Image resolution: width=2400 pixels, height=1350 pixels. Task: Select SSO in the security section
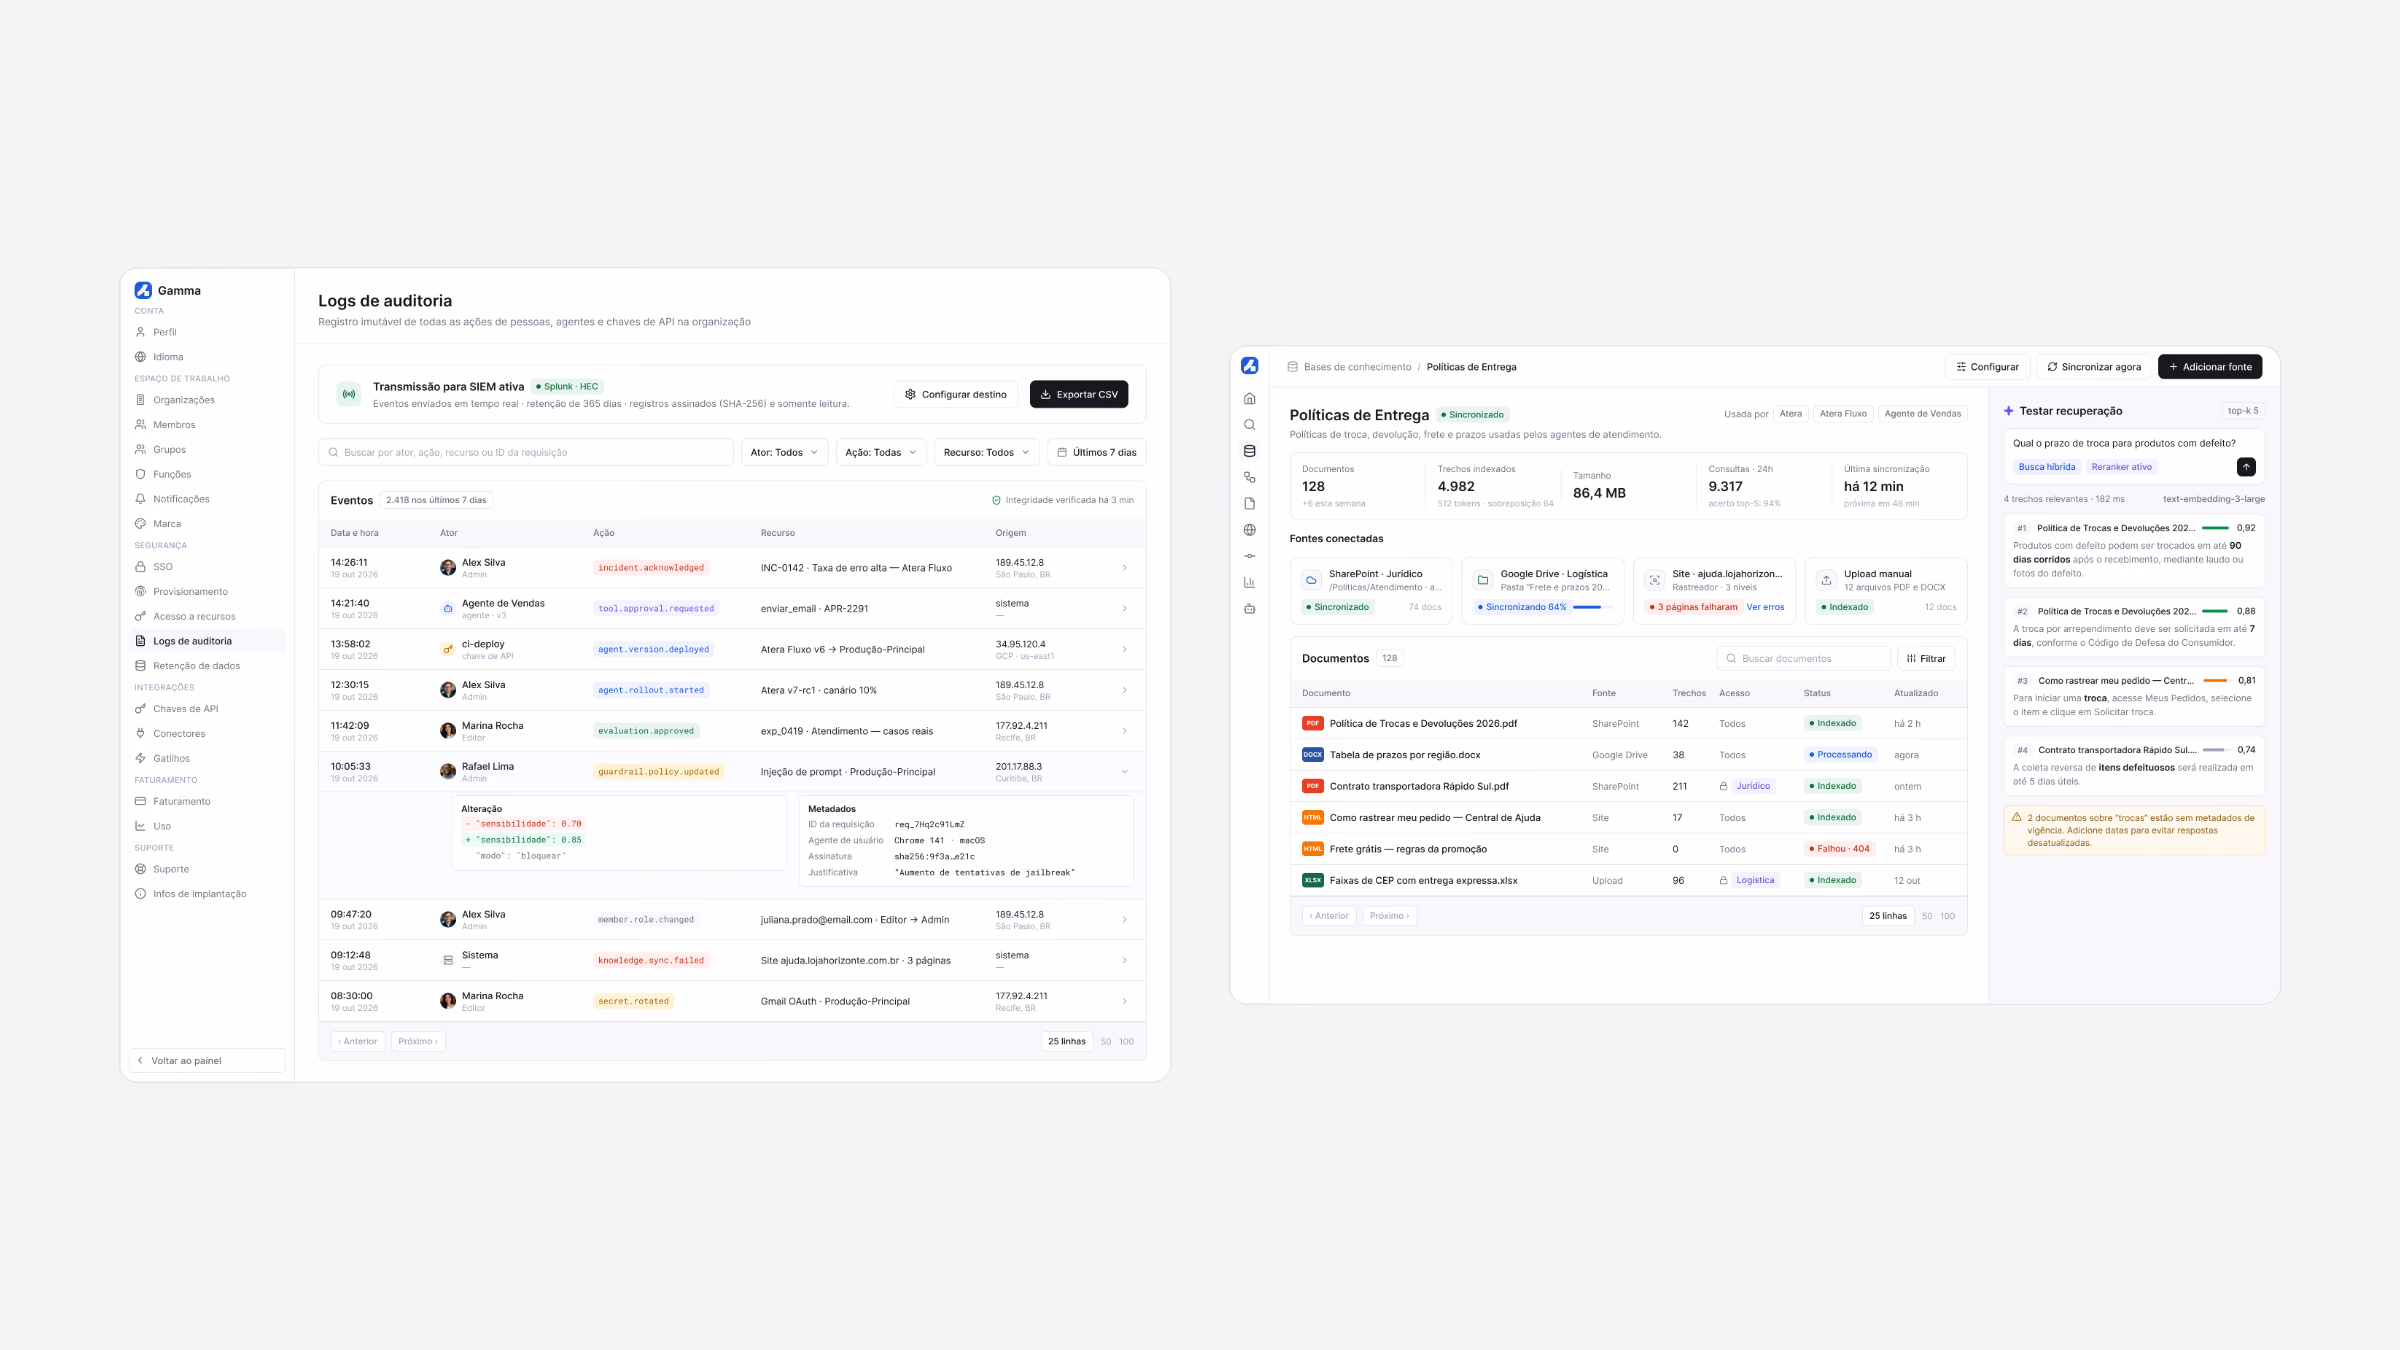pos(207,567)
